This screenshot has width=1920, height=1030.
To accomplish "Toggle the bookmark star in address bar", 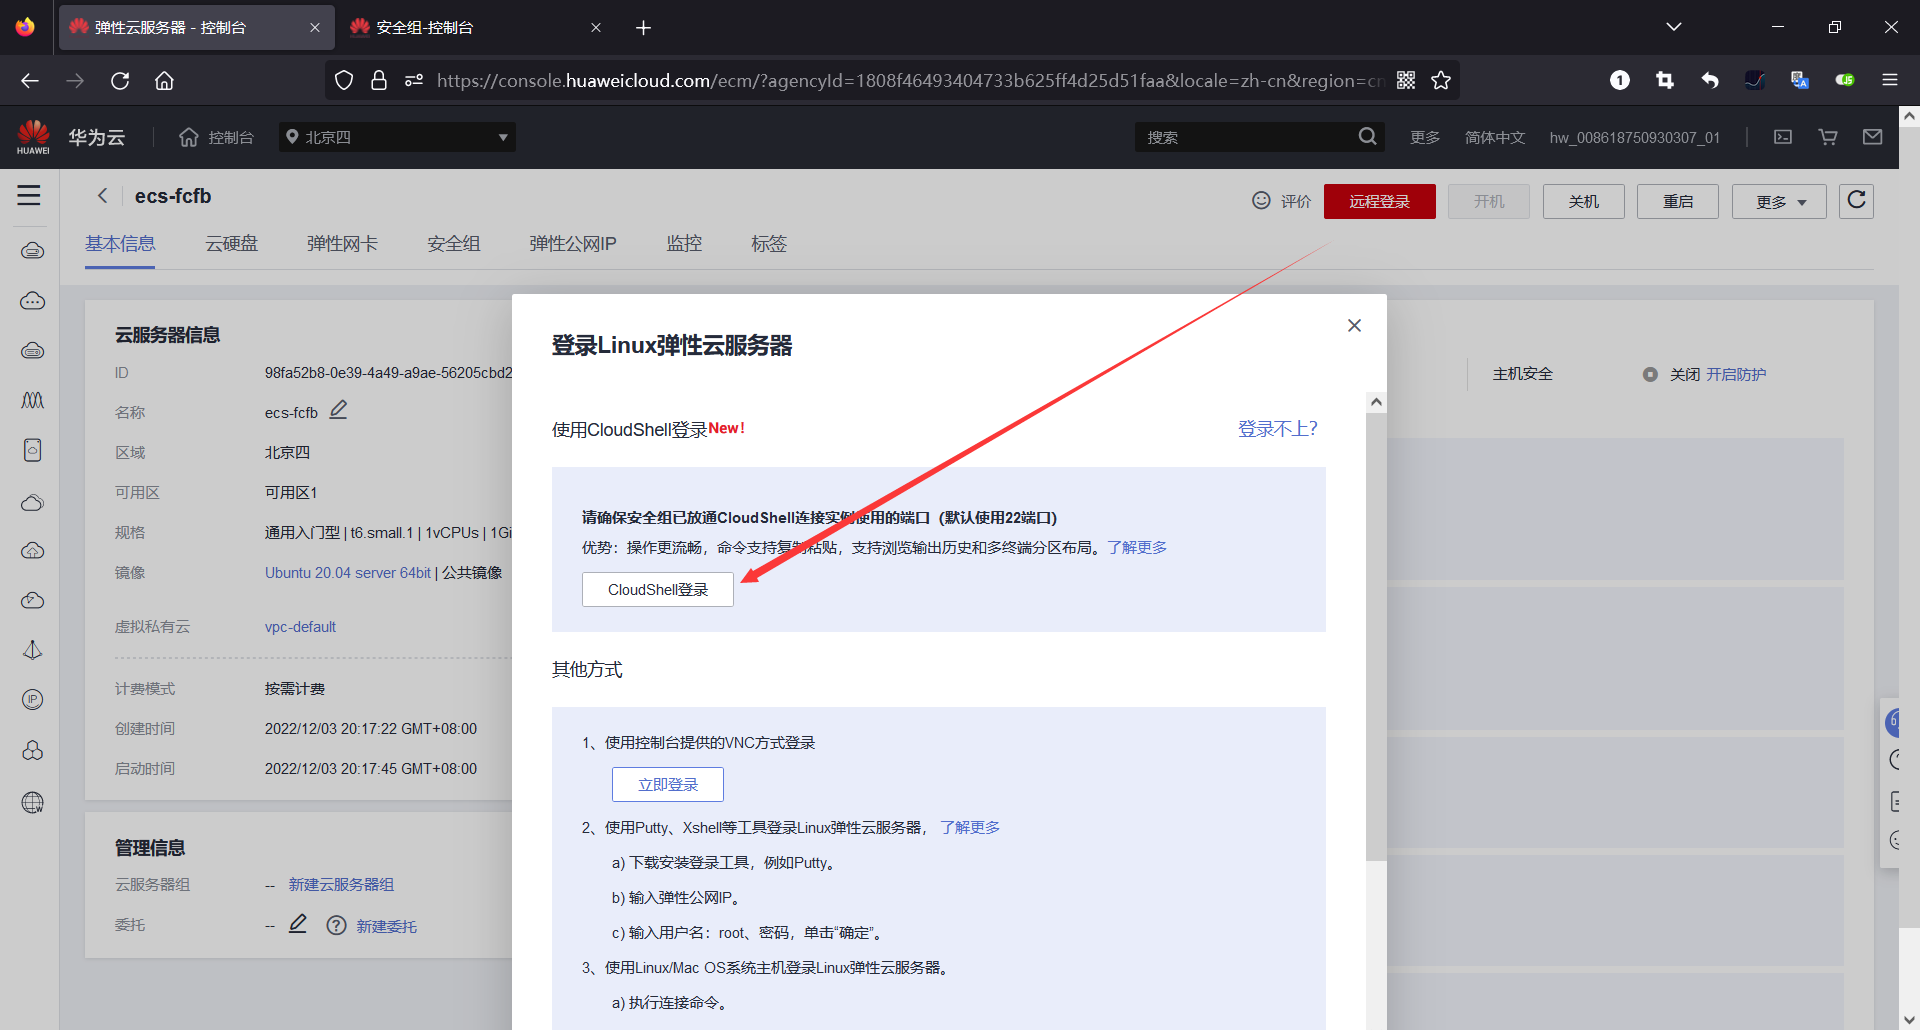I will coord(1441,80).
